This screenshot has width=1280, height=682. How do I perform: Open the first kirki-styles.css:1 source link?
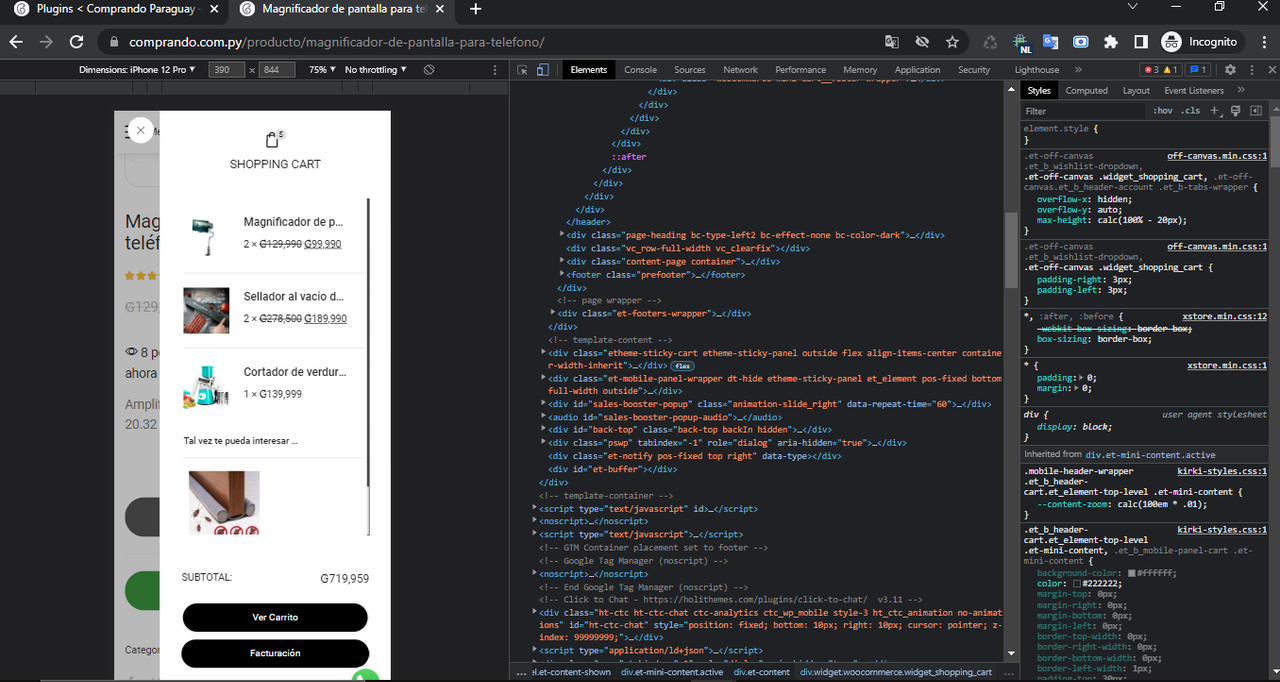coord(1222,470)
